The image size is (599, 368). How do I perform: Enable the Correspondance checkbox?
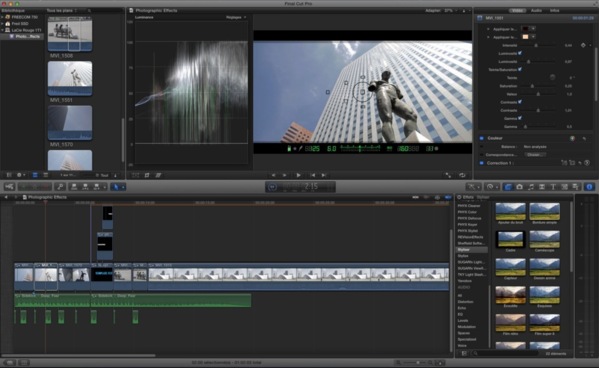481,155
